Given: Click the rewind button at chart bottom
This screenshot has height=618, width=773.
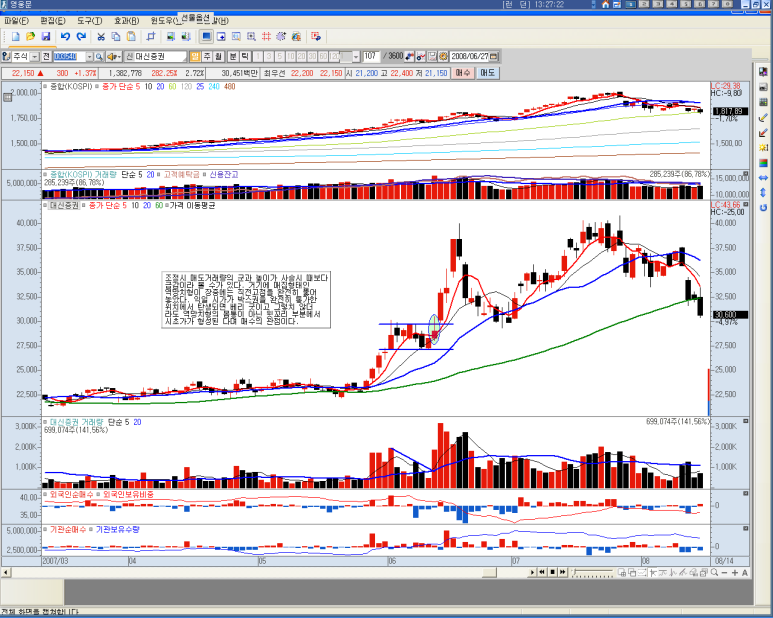Looking at the screenshot, I should [x=542, y=572].
